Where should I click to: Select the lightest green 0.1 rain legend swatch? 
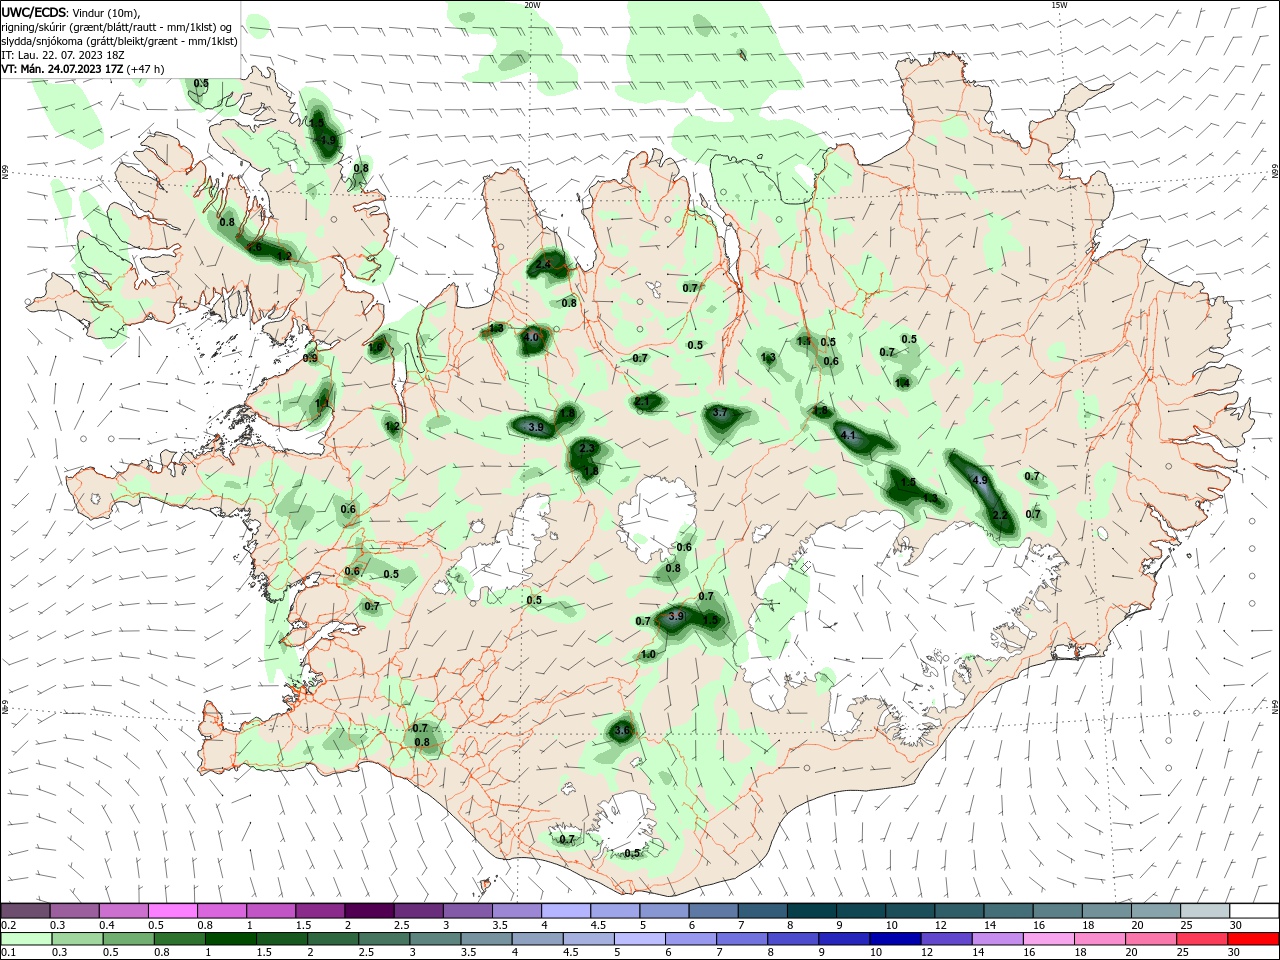25,939
